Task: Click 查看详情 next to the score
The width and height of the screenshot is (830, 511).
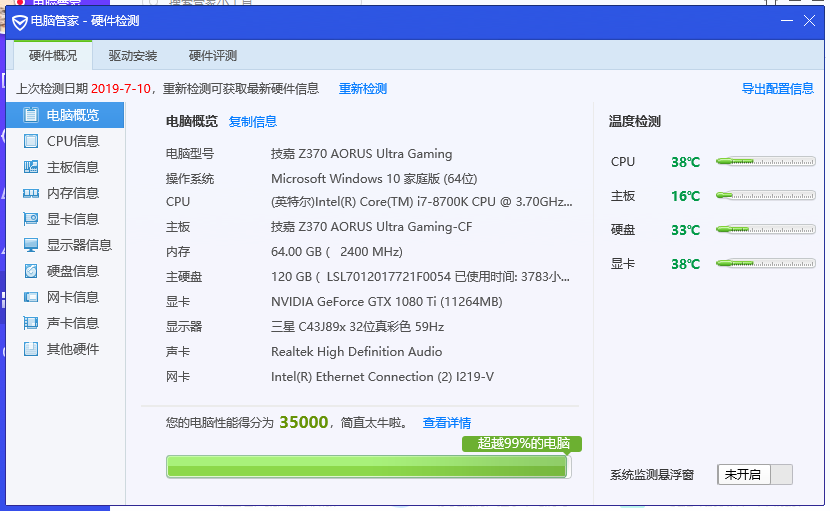Action: (x=447, y=423)
